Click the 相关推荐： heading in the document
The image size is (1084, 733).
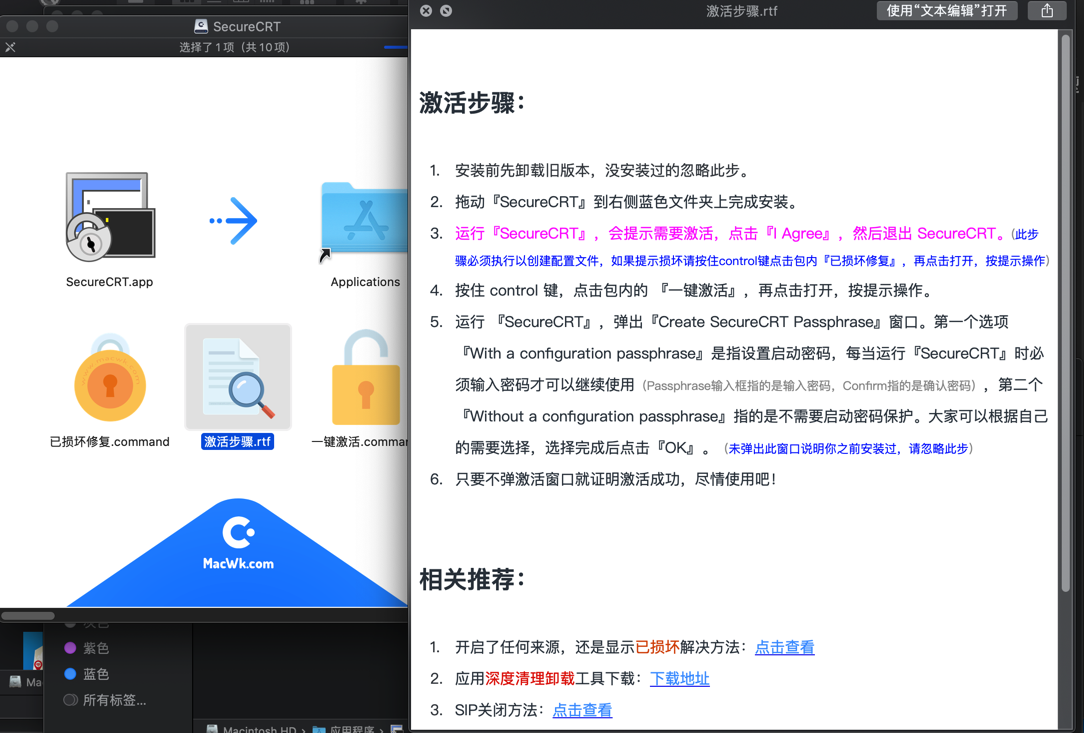coord(473,579)
